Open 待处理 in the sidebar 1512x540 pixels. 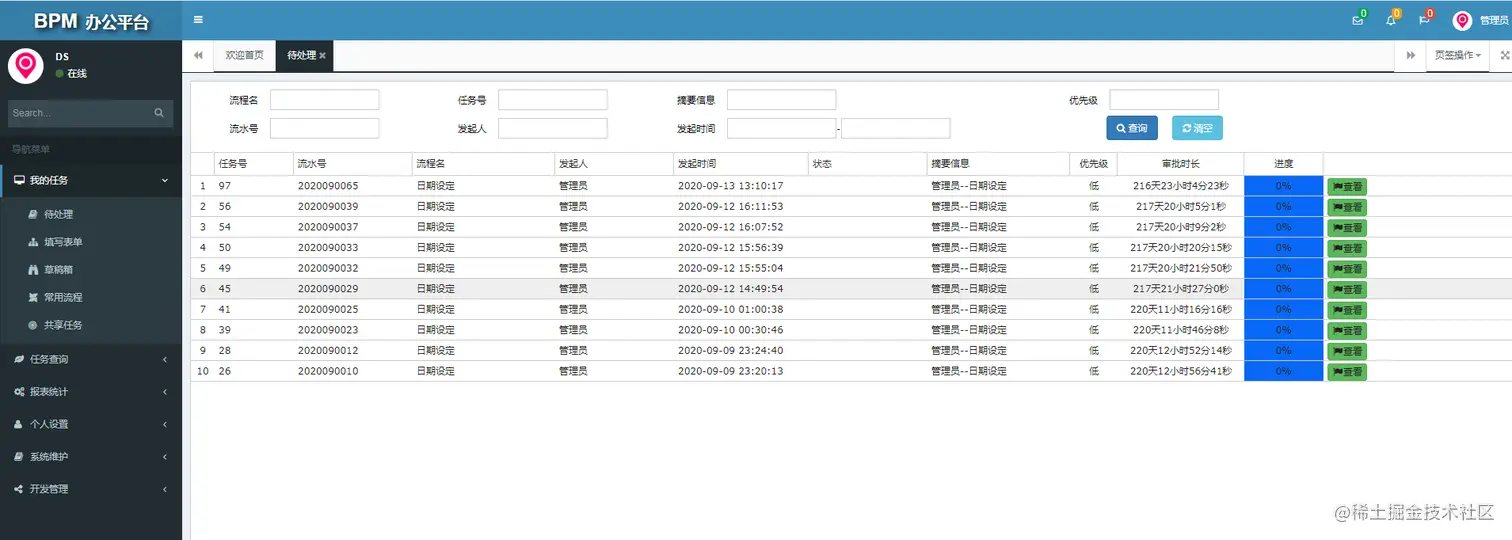[58, 214]
